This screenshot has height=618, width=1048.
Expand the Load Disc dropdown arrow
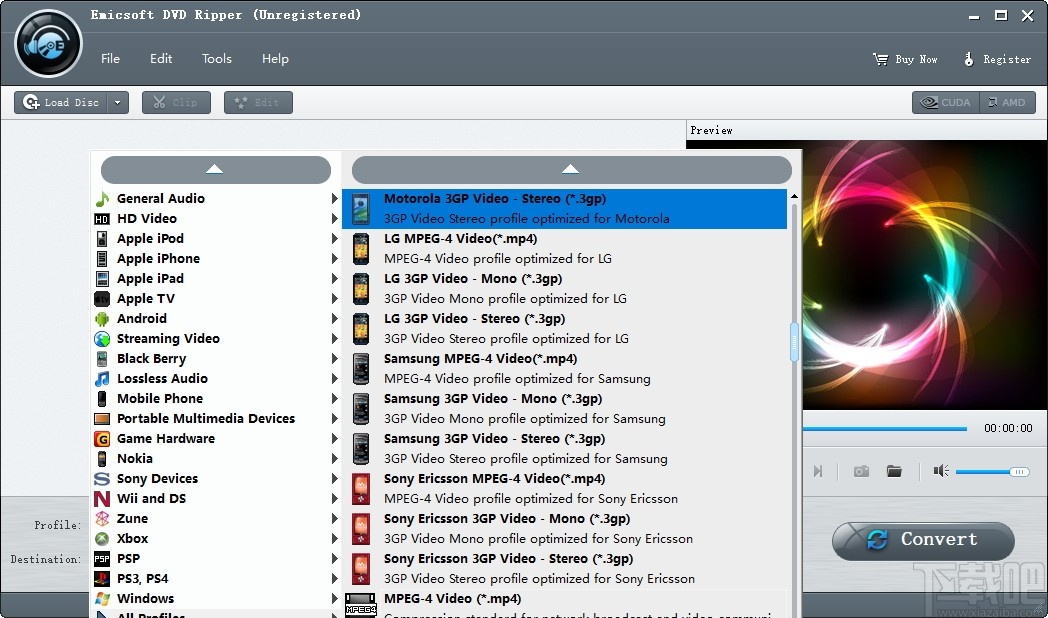coord(117,102)
